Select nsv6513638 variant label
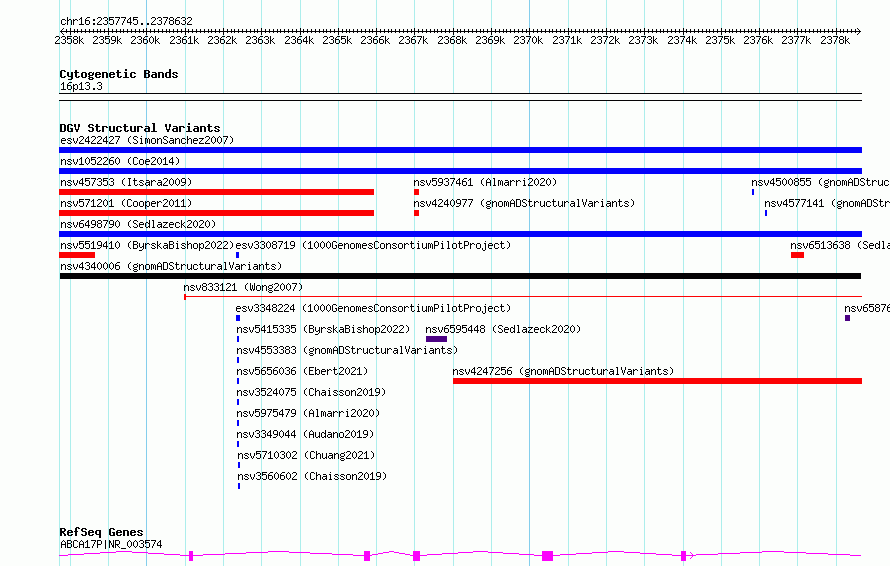This screenshot has width=890, height=566. [840, 245]
